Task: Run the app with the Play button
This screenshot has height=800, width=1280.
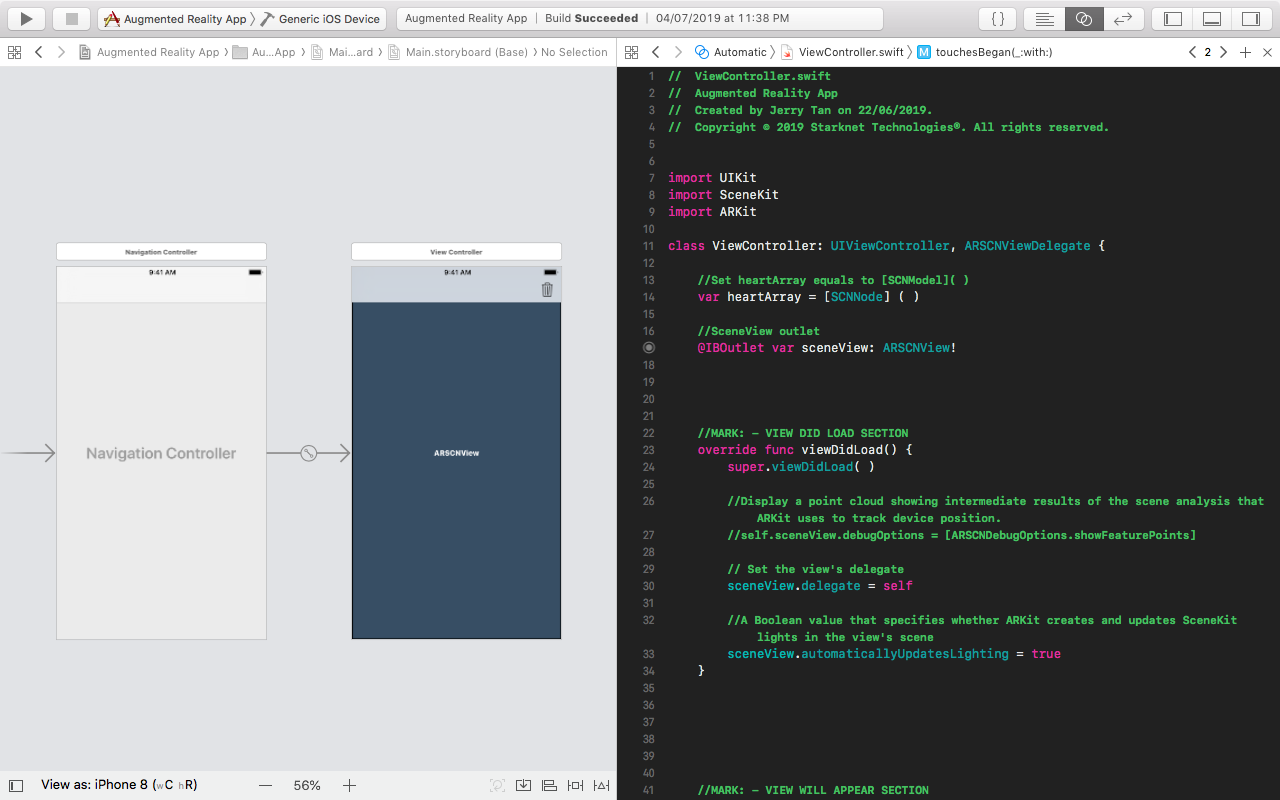Action: [26, 18]
